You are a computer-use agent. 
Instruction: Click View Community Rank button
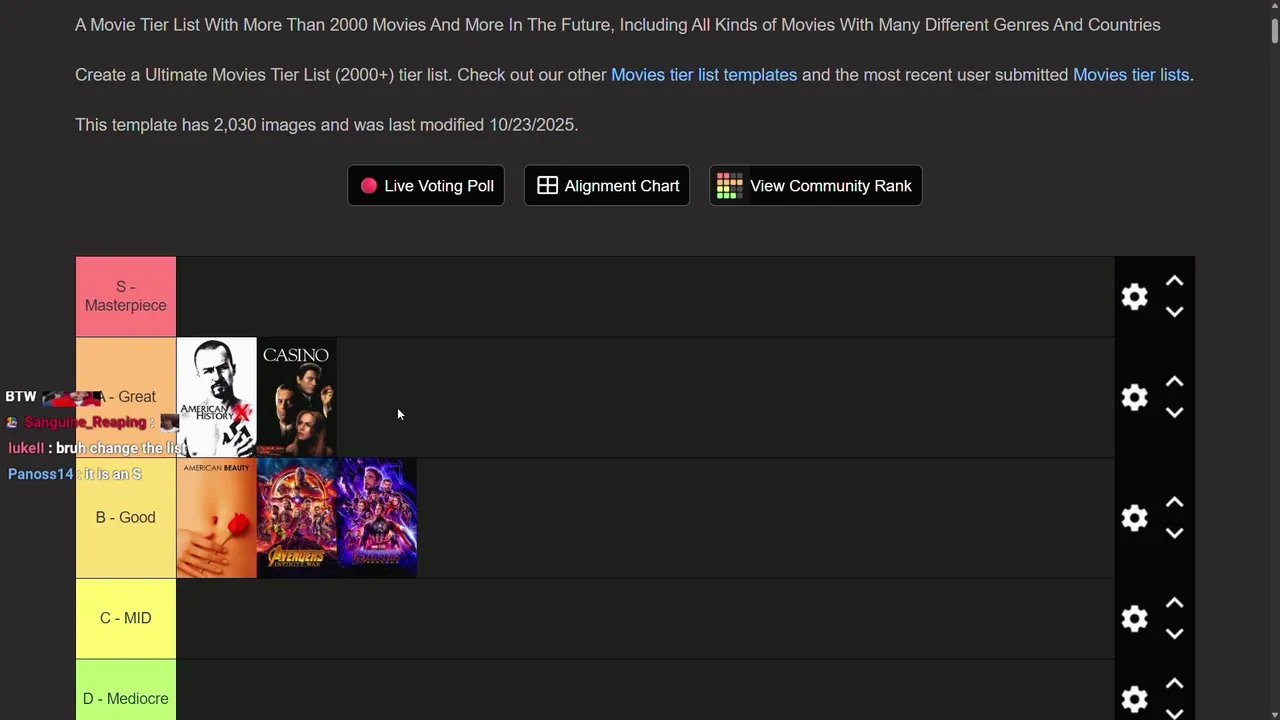816,186
